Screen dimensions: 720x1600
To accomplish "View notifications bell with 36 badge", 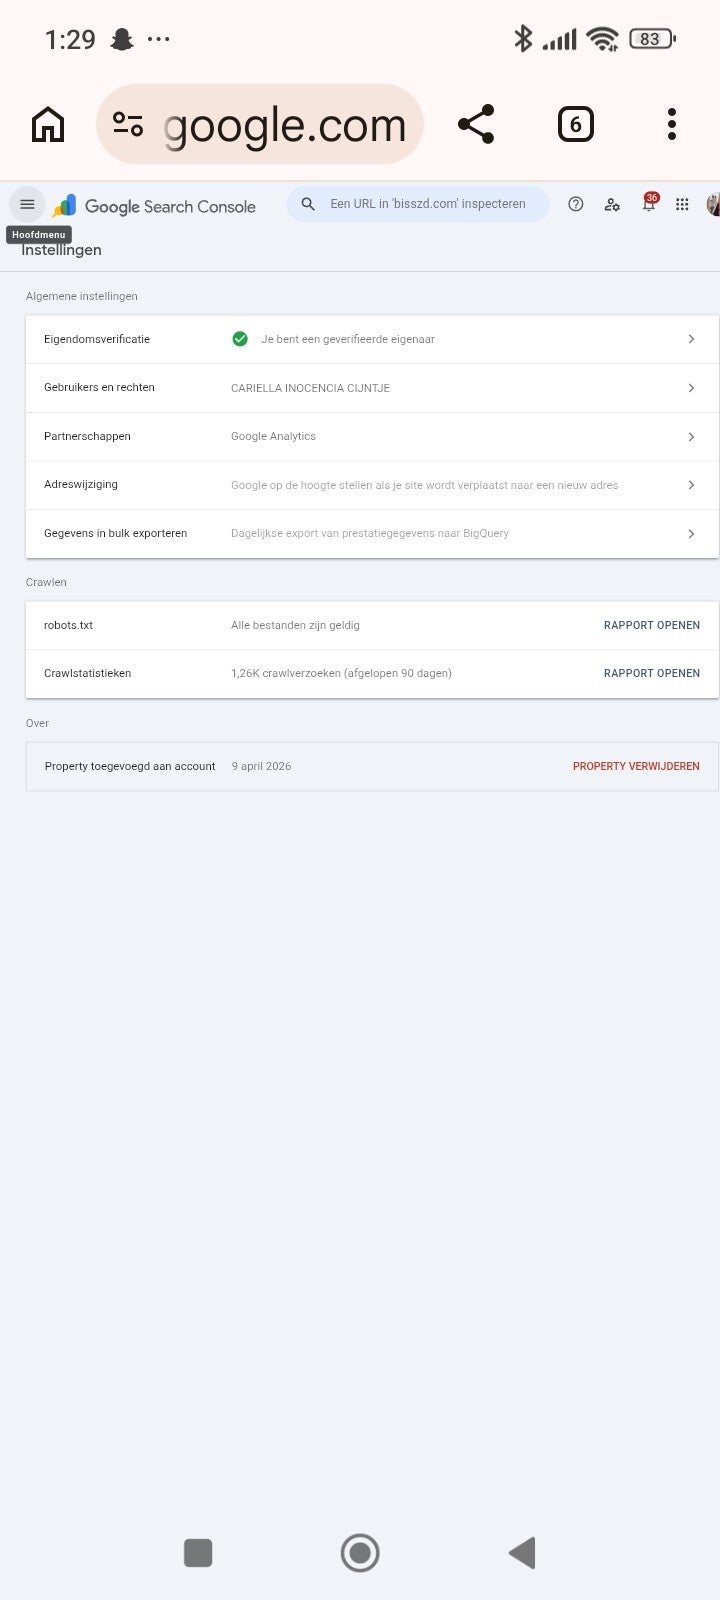I will coord(649,203).
